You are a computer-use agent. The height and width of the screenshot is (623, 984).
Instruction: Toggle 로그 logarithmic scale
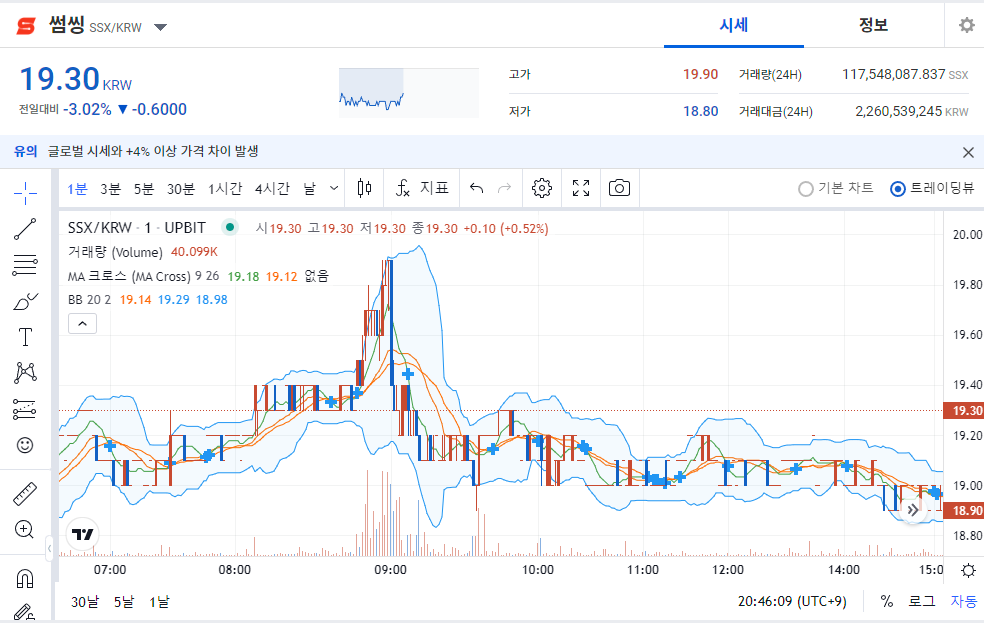[922, 602]
